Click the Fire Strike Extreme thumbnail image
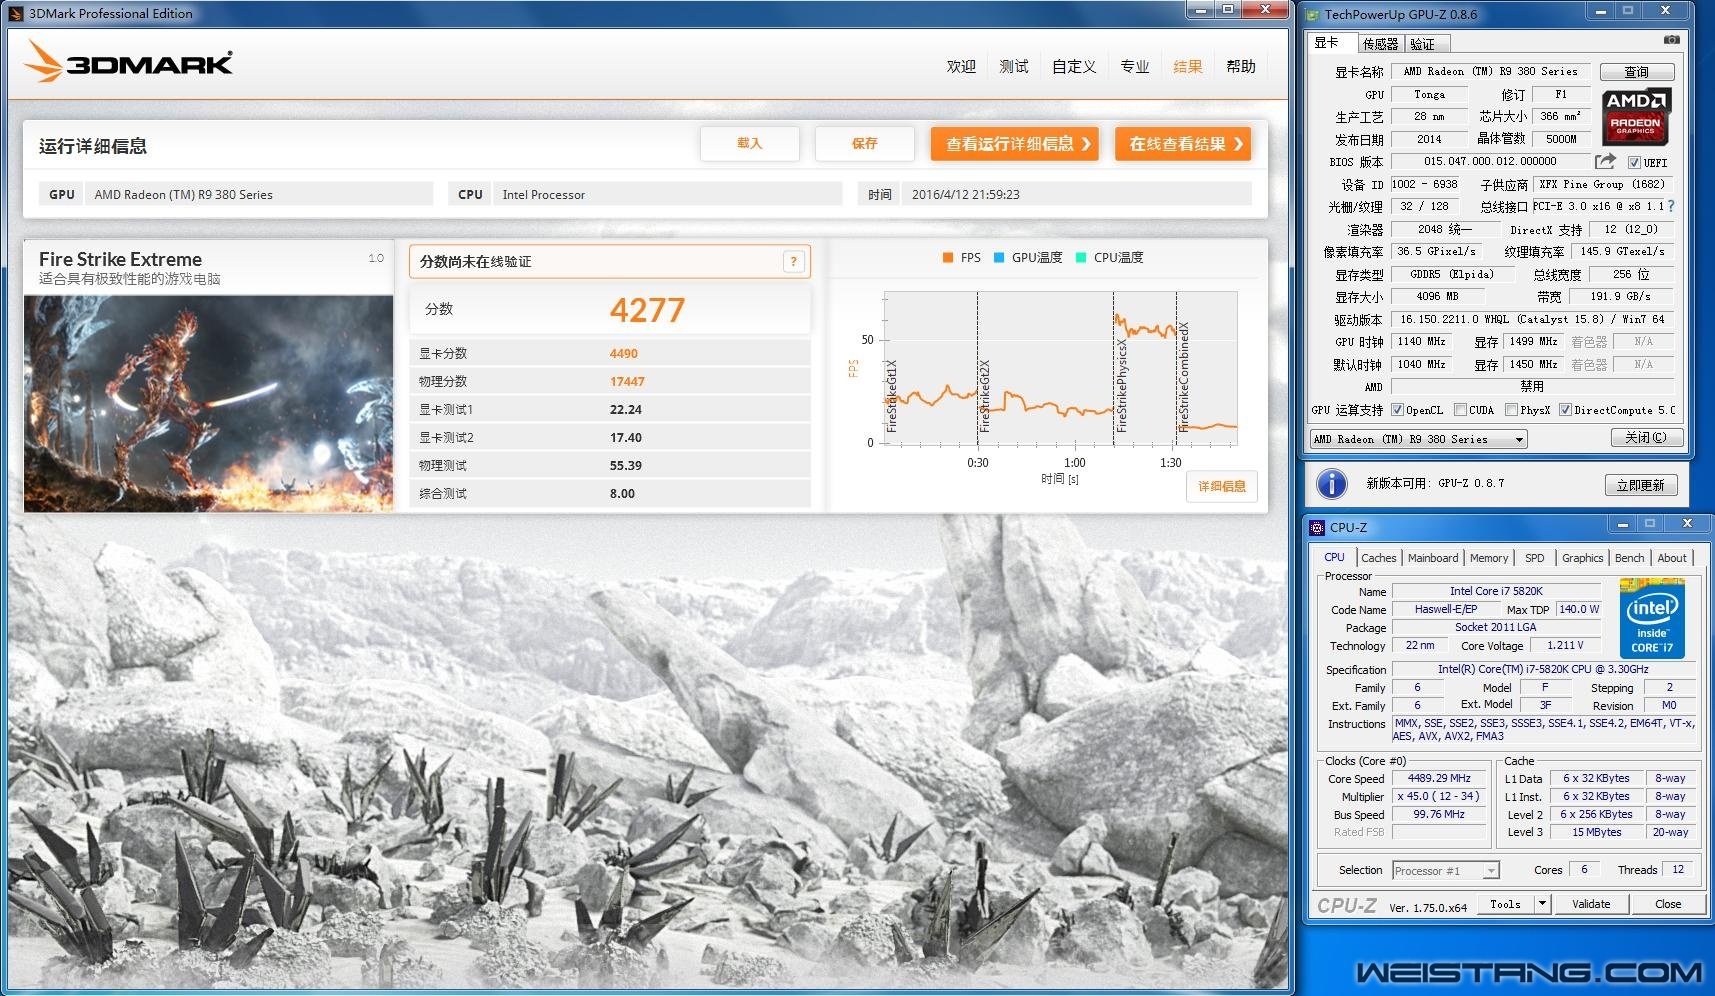Image resolution: width=1715 pixels, height=996 pixels. pos(208,403)
